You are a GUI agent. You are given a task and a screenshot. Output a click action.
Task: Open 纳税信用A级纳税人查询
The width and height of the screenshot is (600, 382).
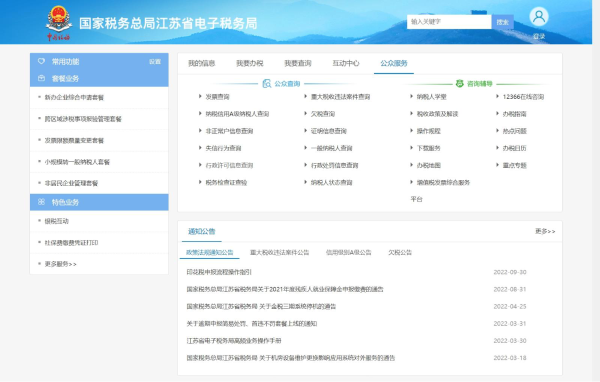[x=237, y=114]
